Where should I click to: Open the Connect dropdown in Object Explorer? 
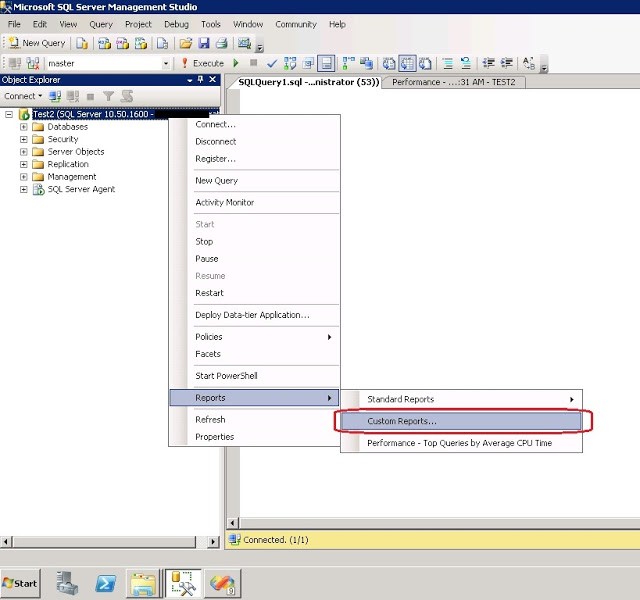[x=22, y=96]
